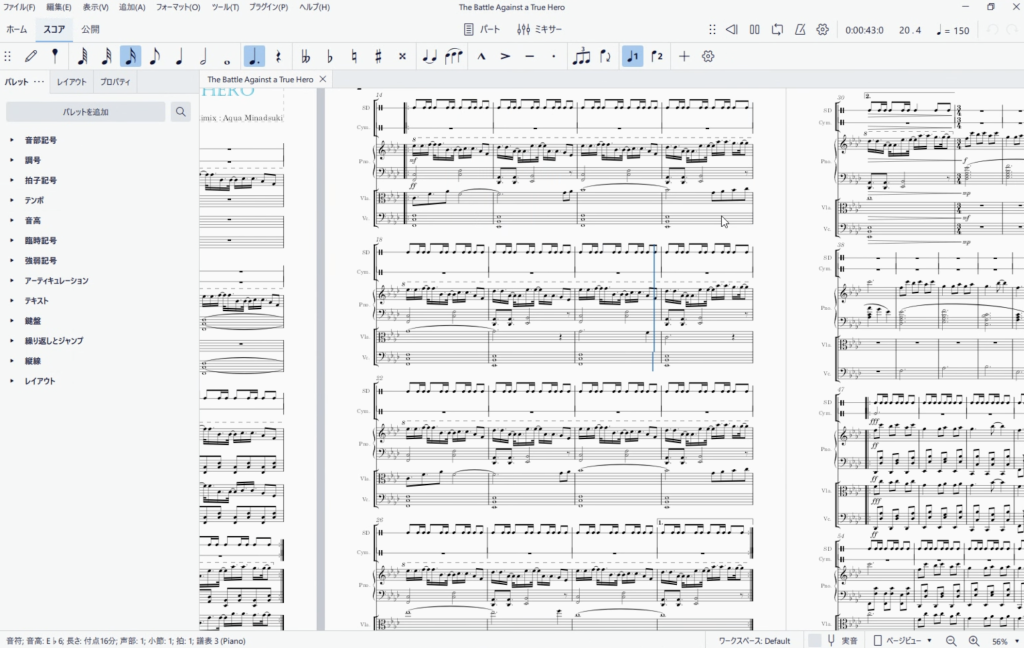Add a slur from toolbar
1024x648 pixels.
(x=453, y=56)
